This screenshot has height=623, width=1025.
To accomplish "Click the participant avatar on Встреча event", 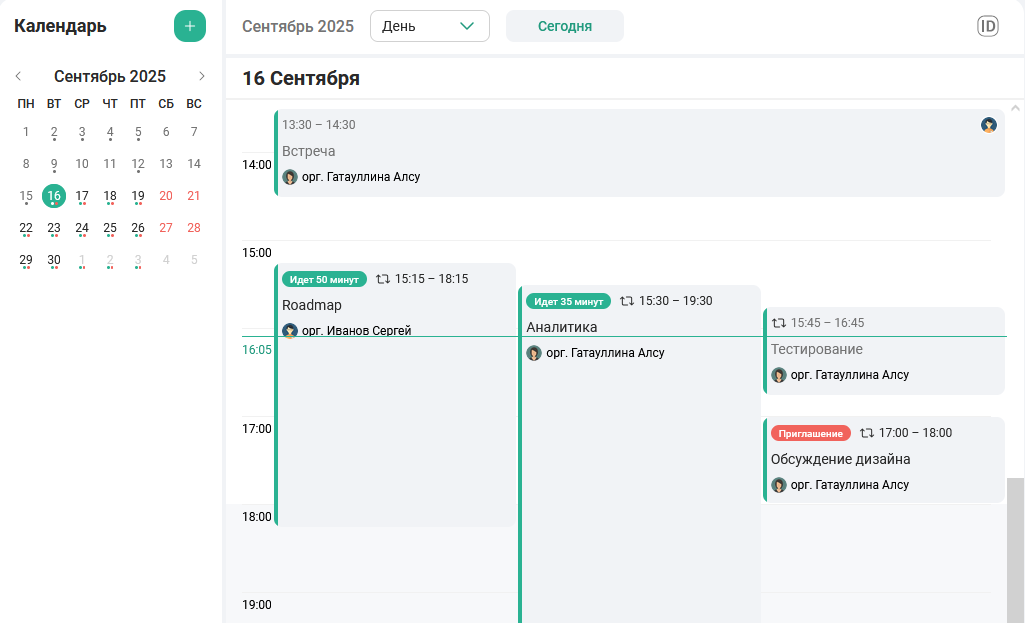I will [988, 125].
